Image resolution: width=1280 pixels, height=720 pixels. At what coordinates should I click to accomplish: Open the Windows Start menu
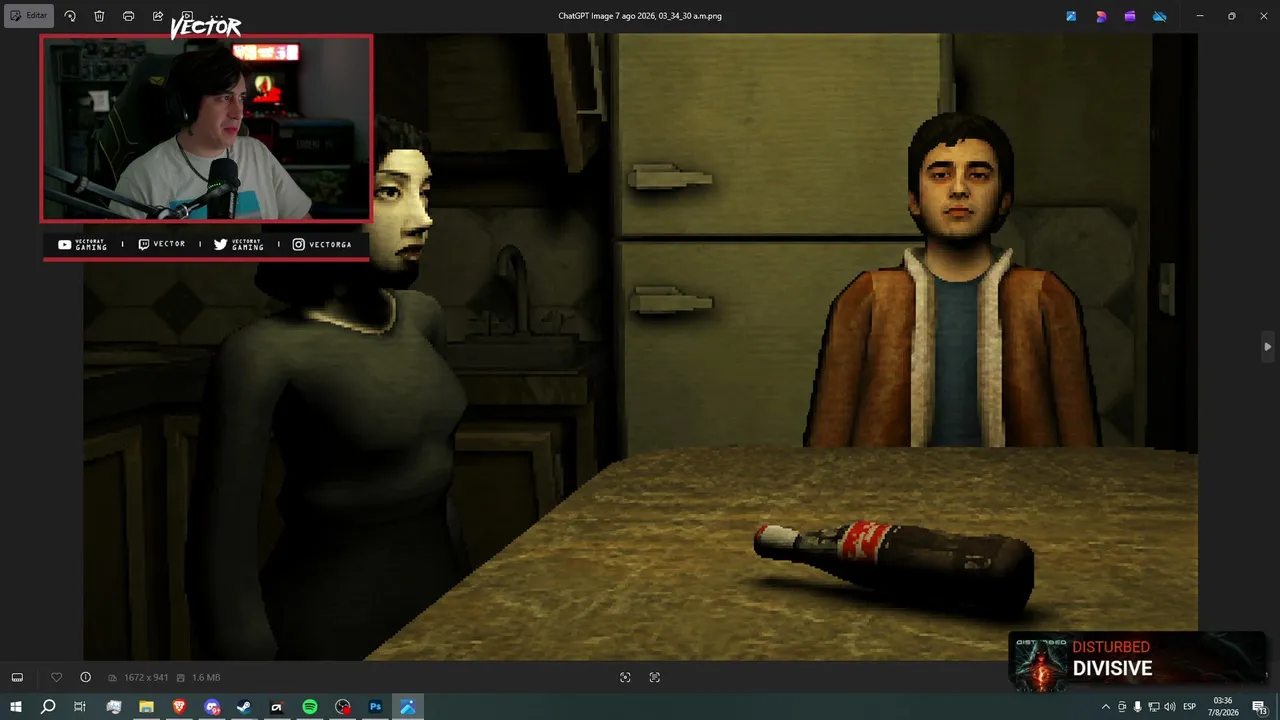(16, 707)
